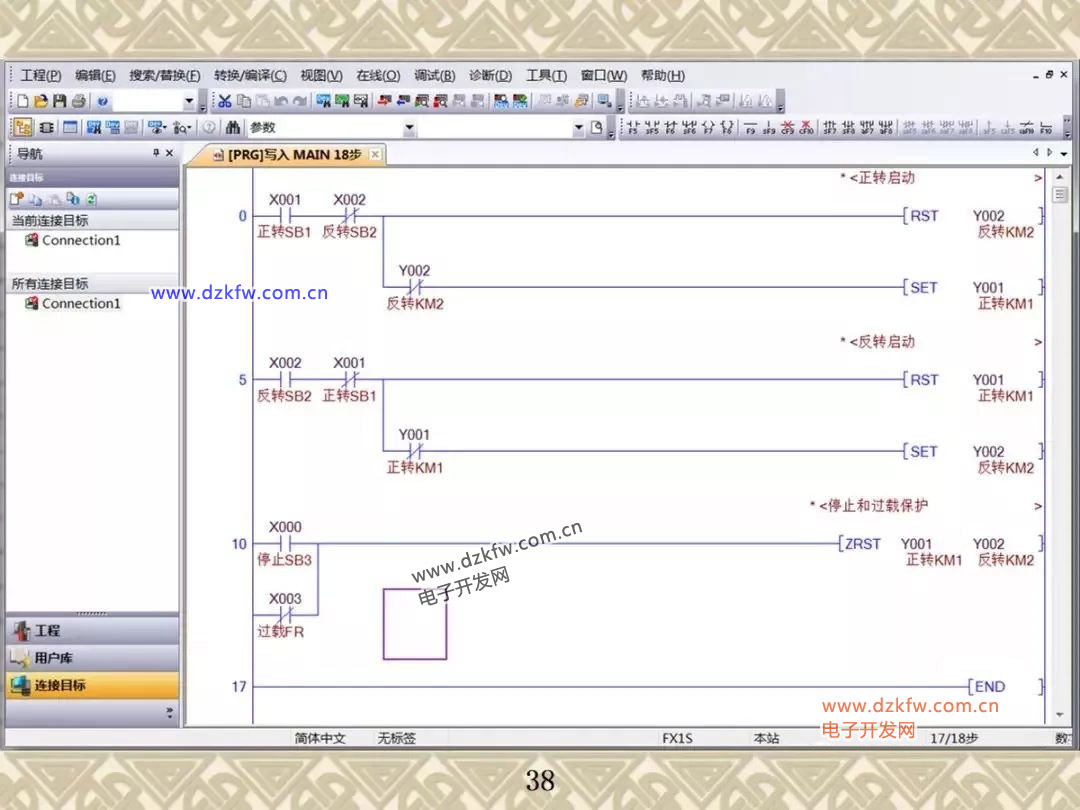Click the binoculars find icon

coord(233,128)
